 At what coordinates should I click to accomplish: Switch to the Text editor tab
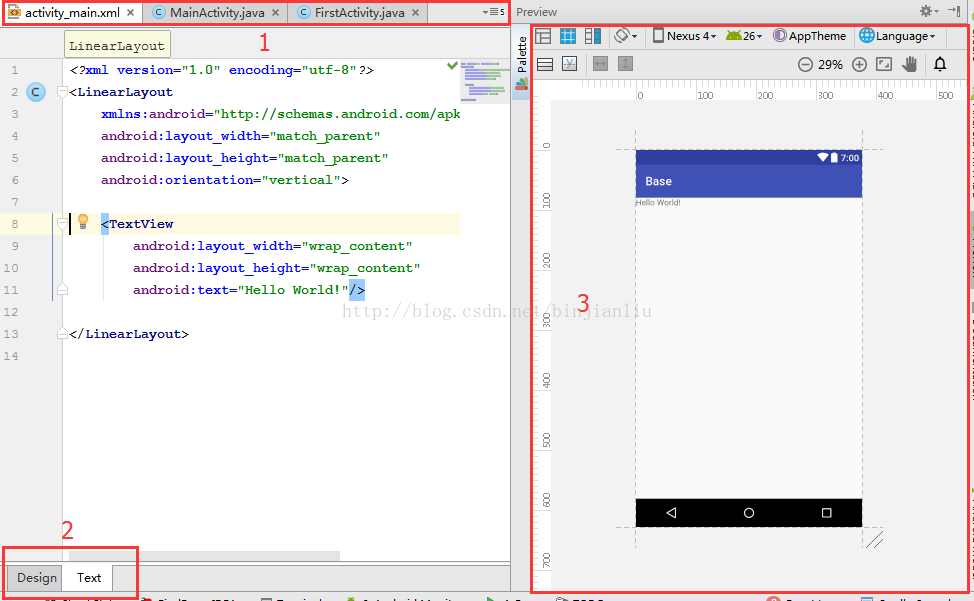click(89, 577)
